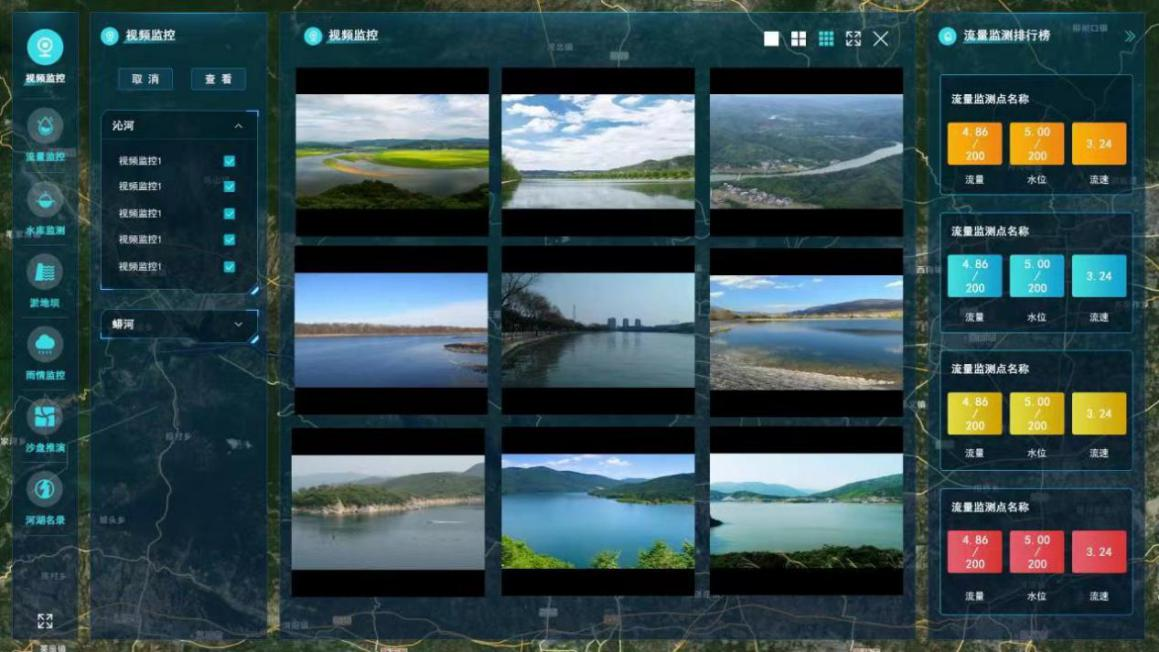Image resolution: width=1159 pixels, height=652 pixels.
Task: Open the winding river and green meadow feed
Action: click(392, 152)
